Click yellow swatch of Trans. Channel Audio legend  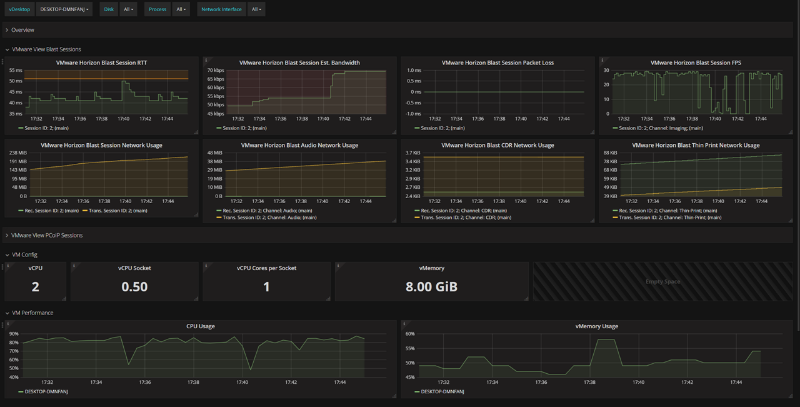click(x=219, y=217)
